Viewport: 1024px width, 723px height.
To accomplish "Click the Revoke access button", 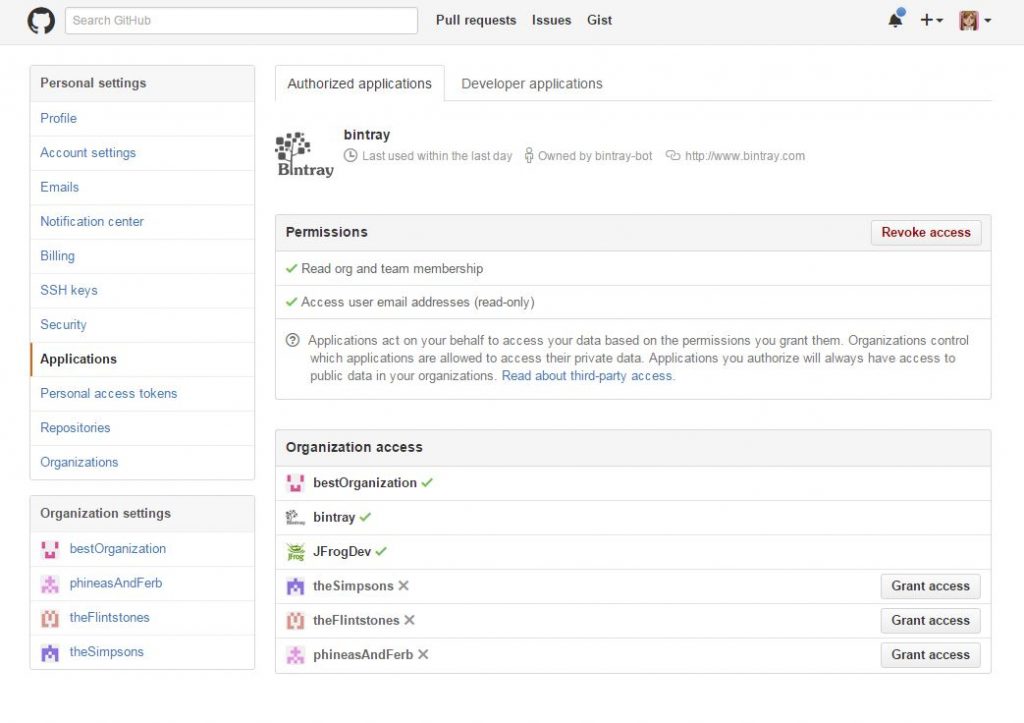I will 925,232.
